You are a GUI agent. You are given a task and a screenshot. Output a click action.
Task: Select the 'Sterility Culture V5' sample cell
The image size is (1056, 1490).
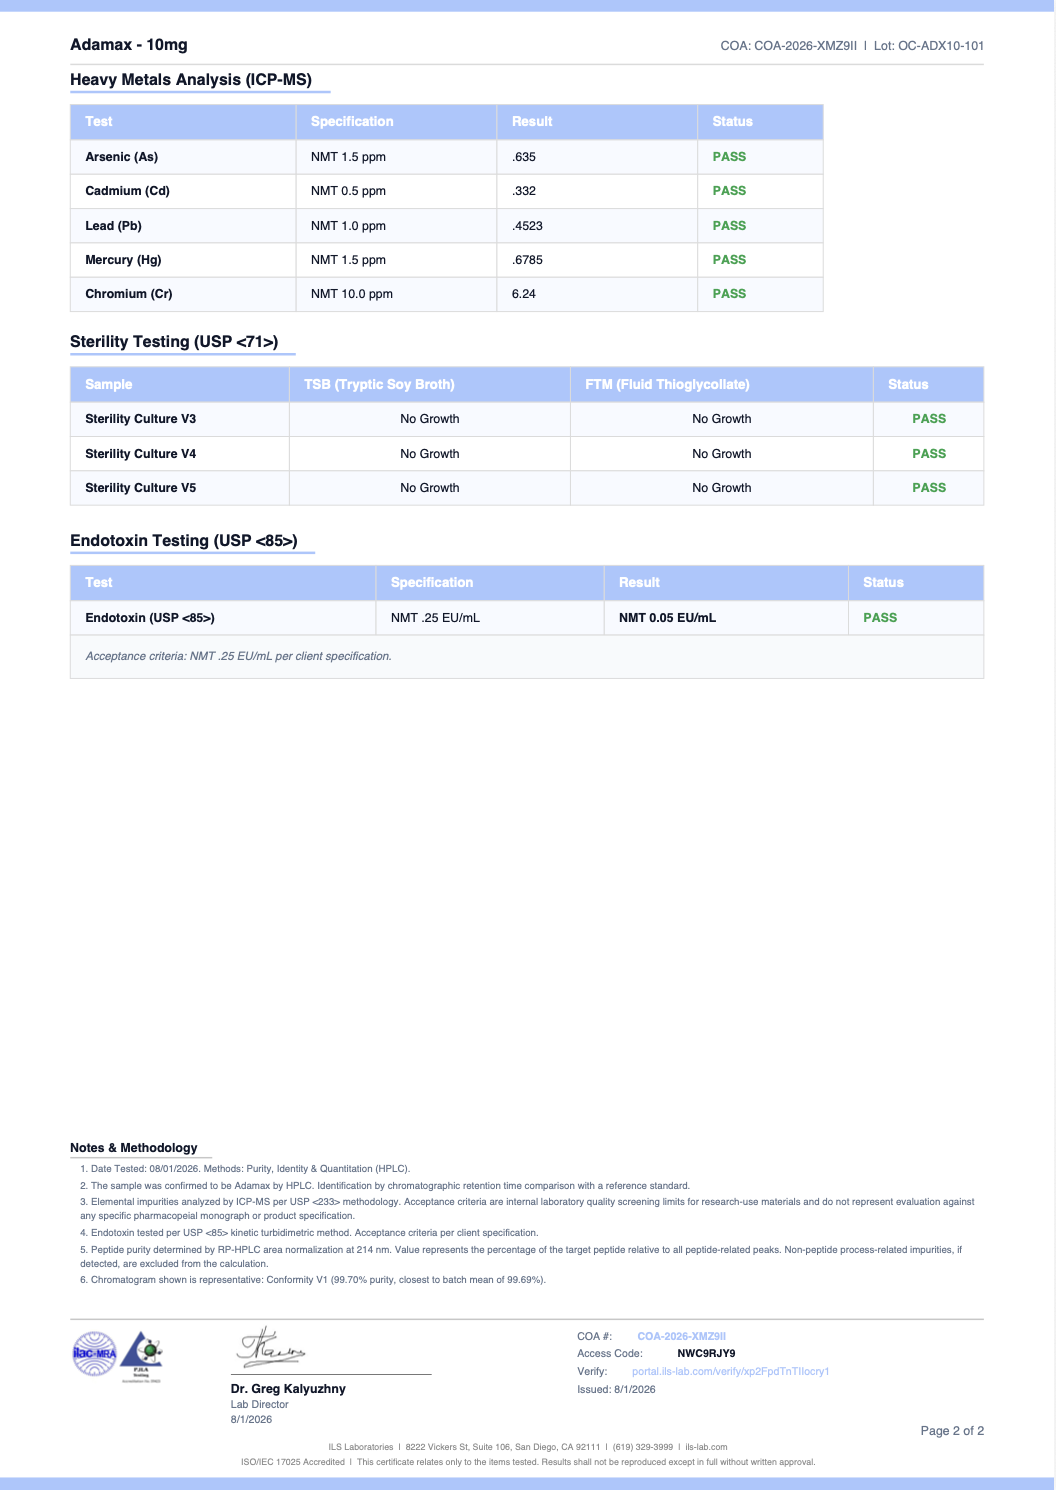coord(180,488)
